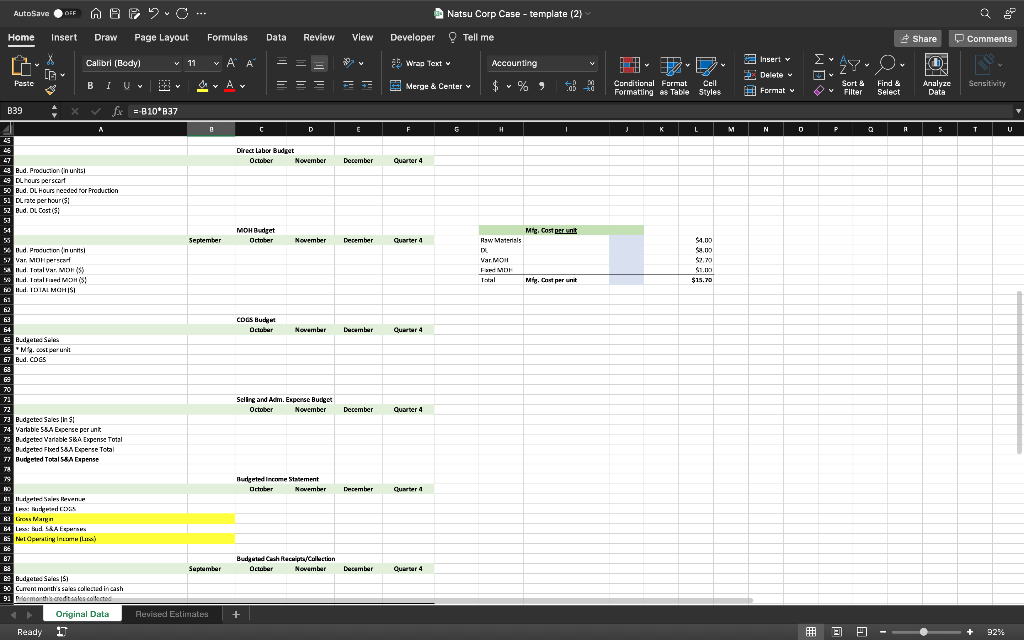Switch to the Formulas ribbon tab

pyautogui.click(x=227, y=37)
